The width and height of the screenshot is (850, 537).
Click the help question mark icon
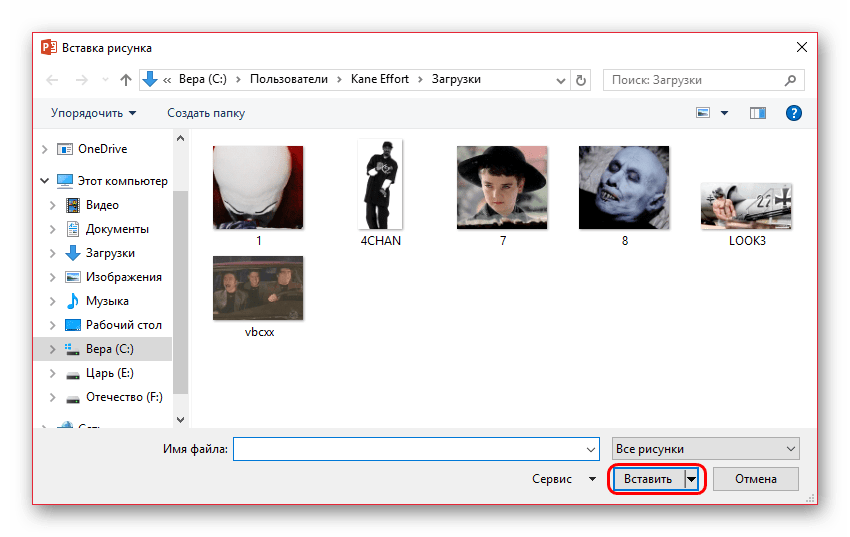point(793,113)
